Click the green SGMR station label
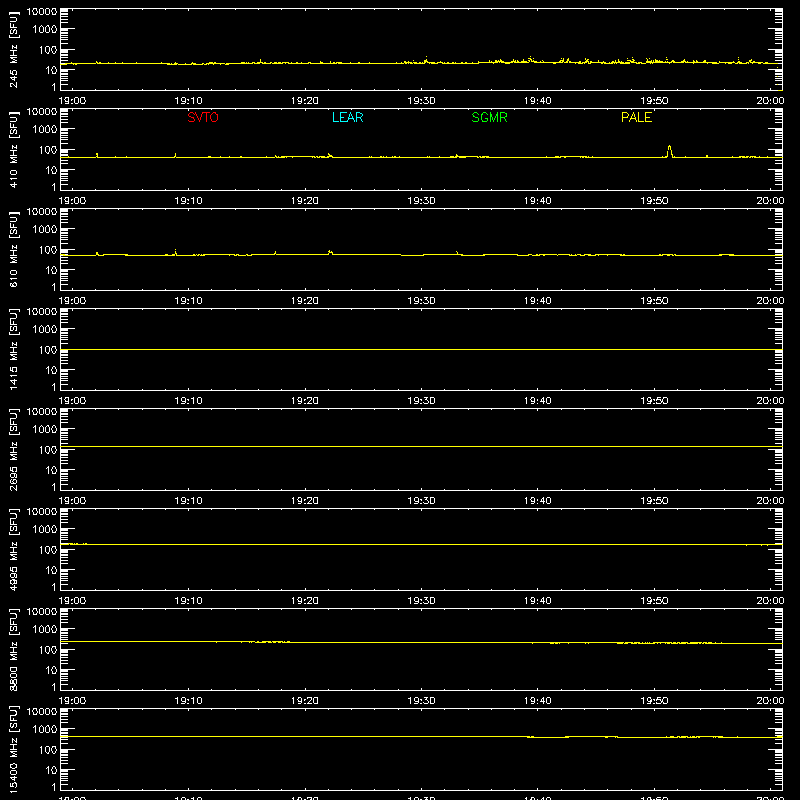This screenshot has width=800, height=800. pos(489,117)
